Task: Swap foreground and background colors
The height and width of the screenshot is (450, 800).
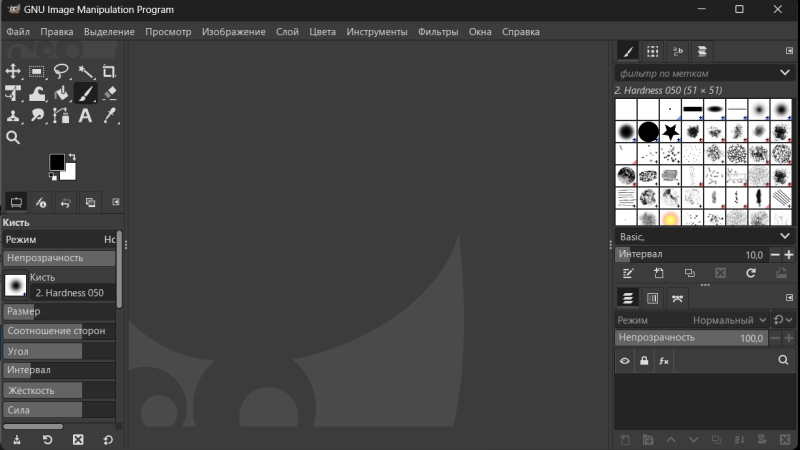Action: click(72, 157)
